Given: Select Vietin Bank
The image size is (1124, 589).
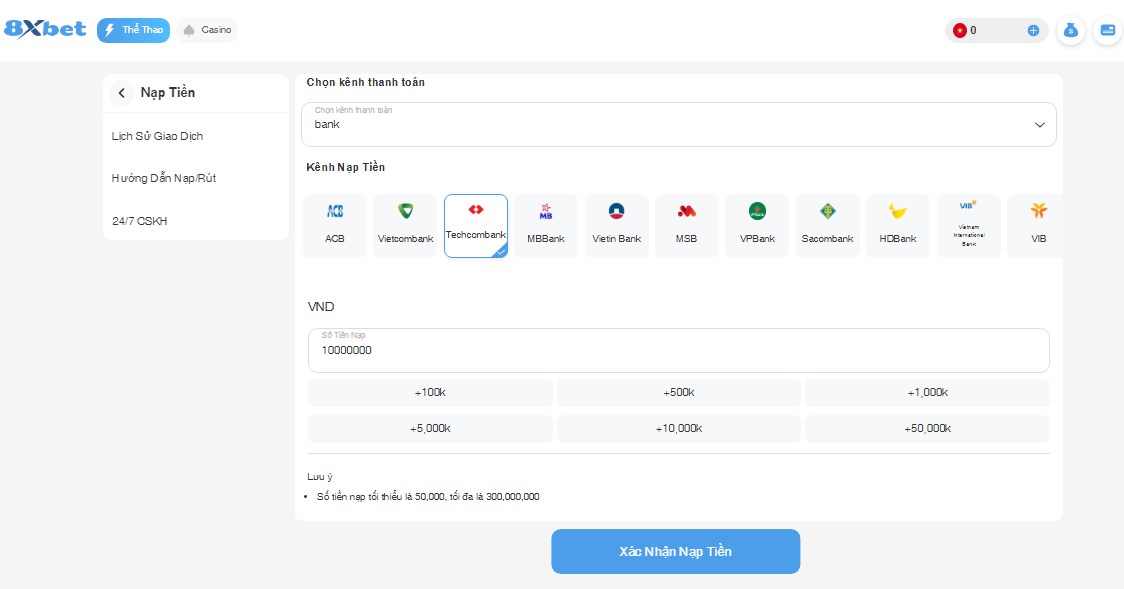Looking at the screenshot, I should coord(616,226).
